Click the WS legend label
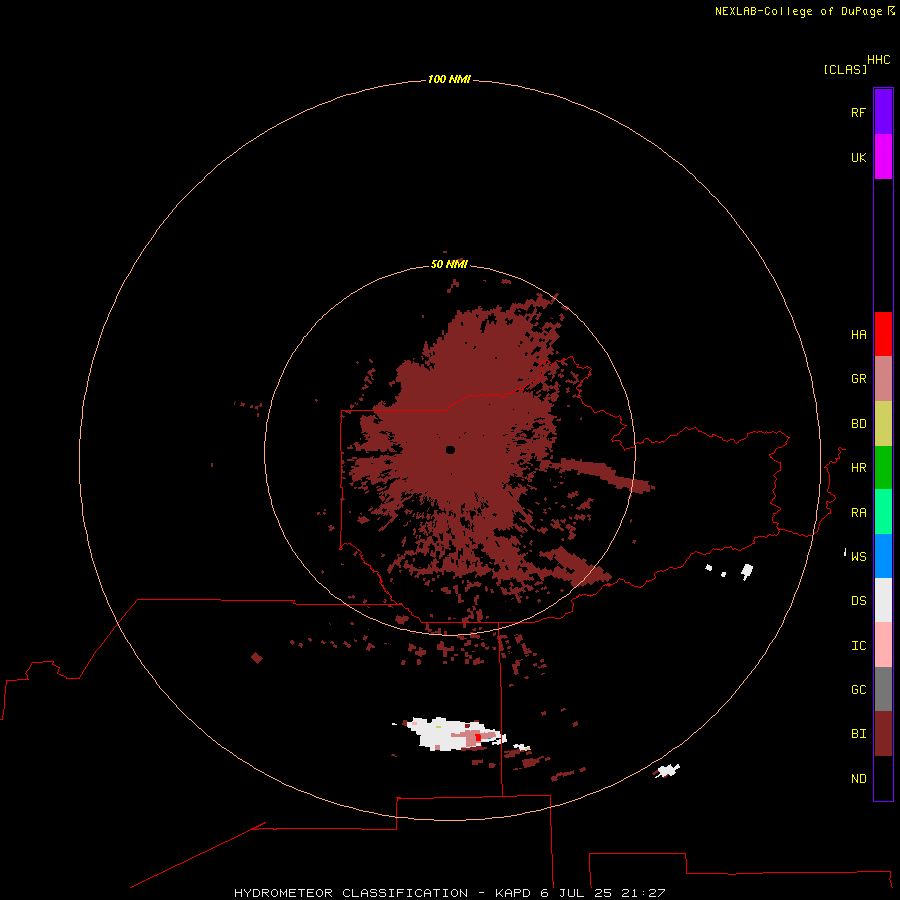900x900 pixels. [858, 556]
